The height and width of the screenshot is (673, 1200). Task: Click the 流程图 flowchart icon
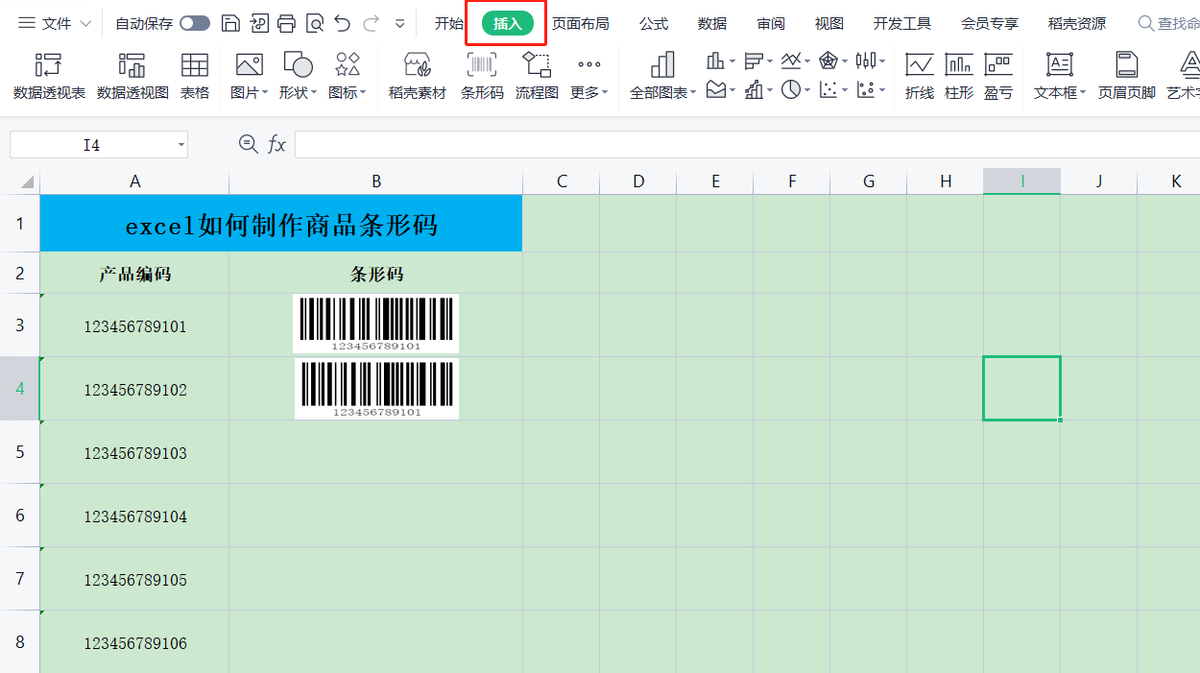(537, 77)
